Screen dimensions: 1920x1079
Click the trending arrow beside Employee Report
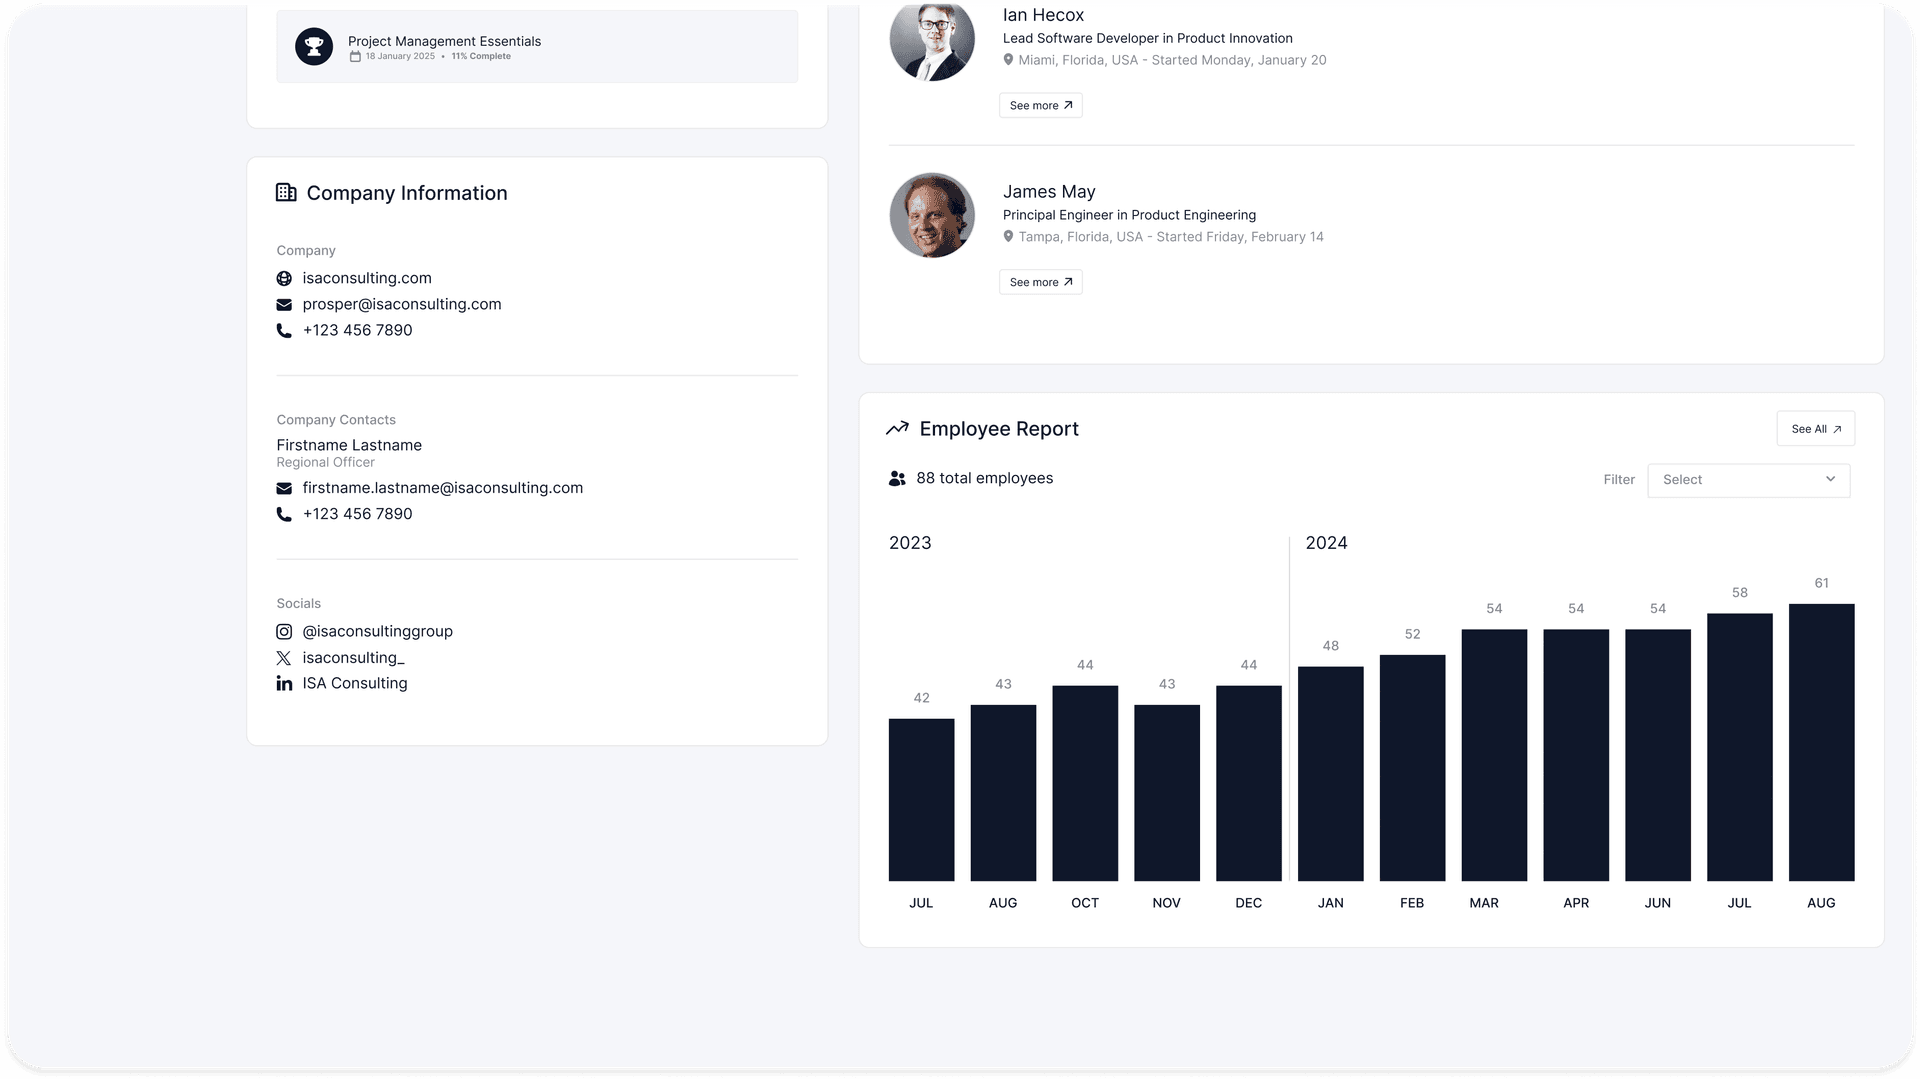pos(897,427)
